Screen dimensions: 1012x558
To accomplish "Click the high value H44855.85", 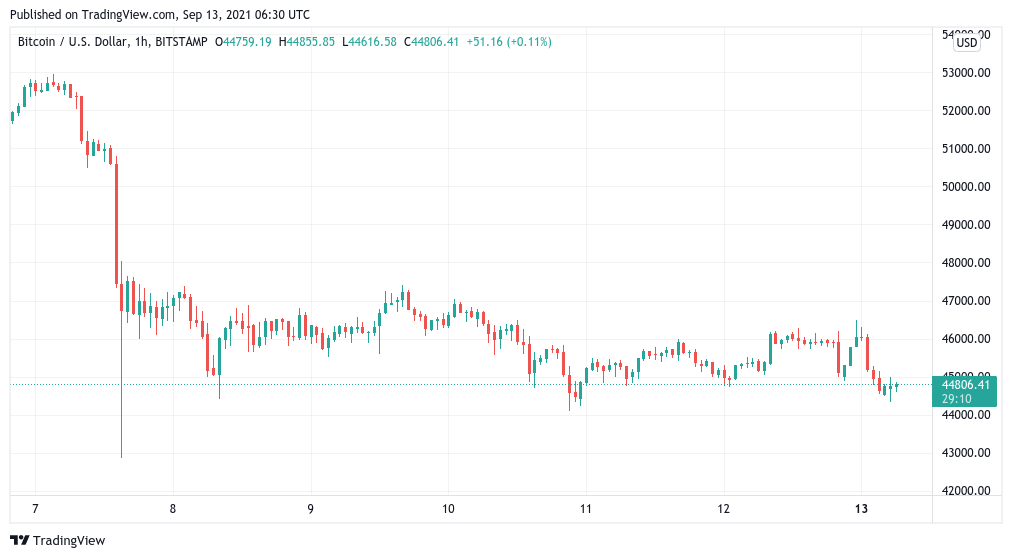I will click(x=307, y=42).
